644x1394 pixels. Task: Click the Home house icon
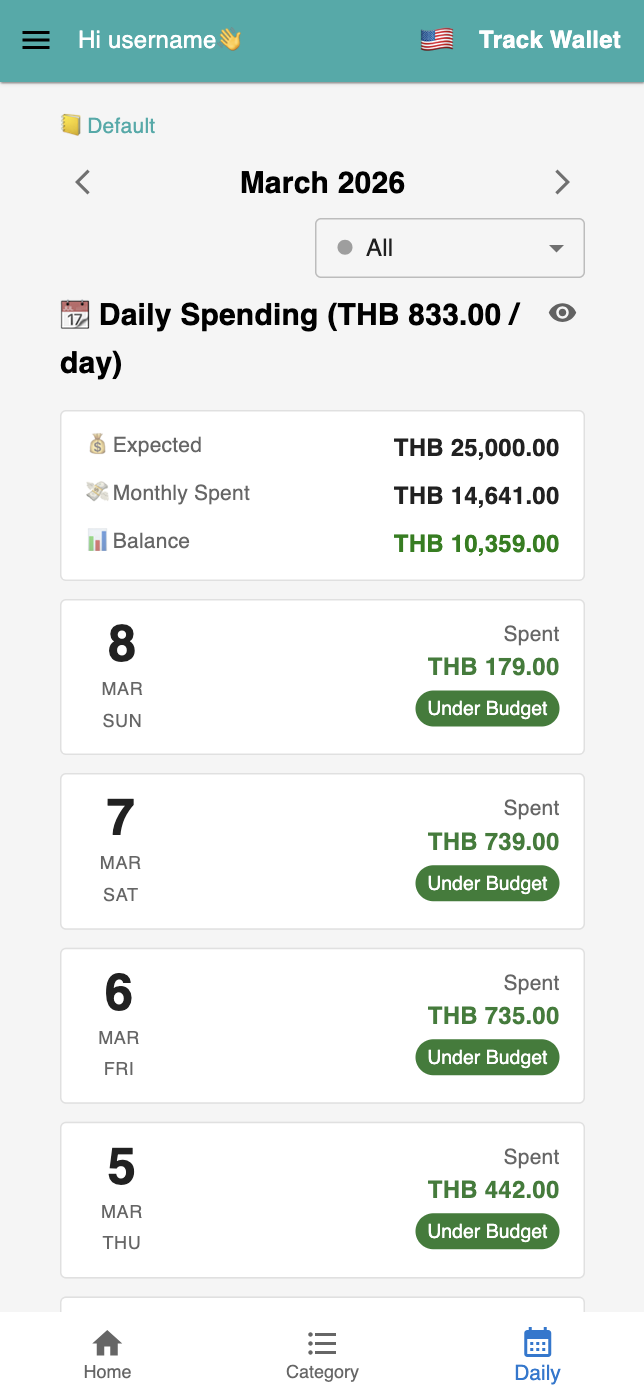click(x=107, y=1343)
